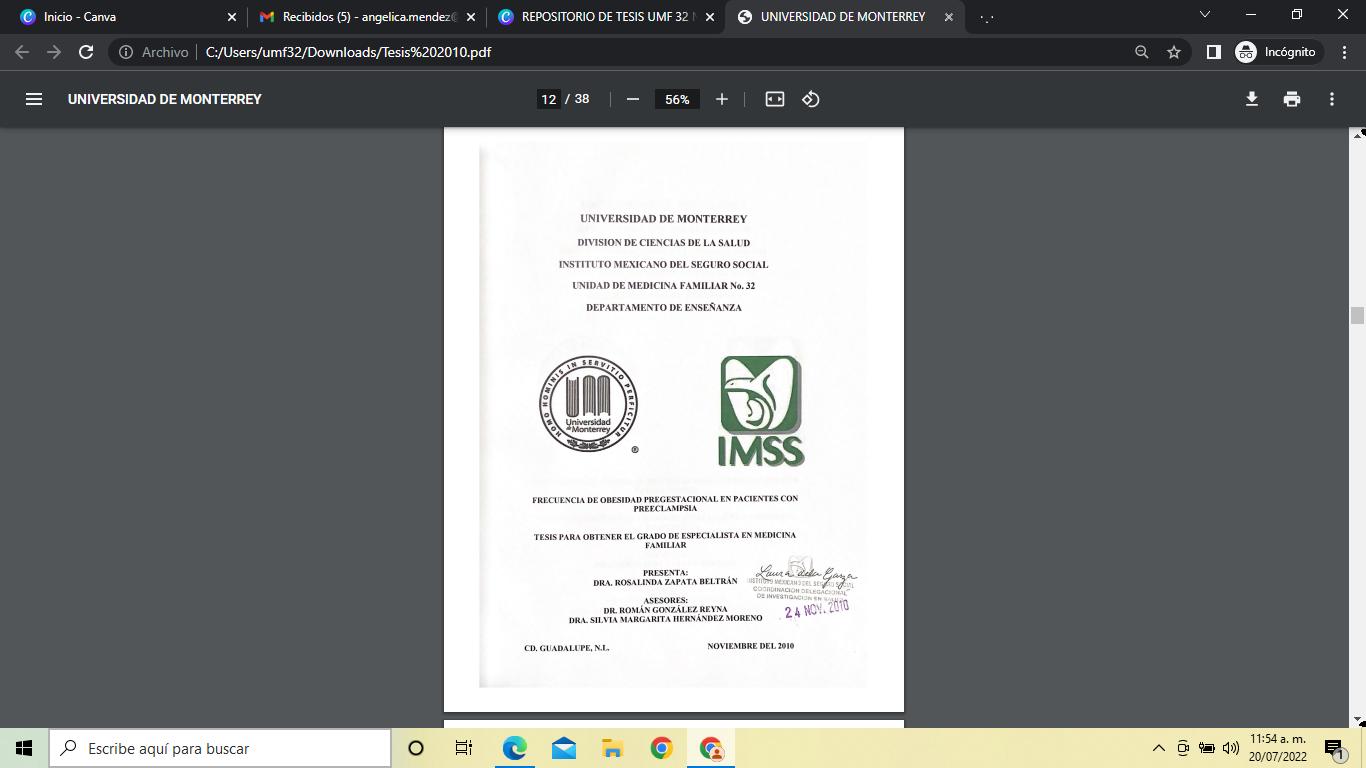1366x768 pixels.
Task: Click the address bar with Tesis 2010 path
Action: point(348,52)
